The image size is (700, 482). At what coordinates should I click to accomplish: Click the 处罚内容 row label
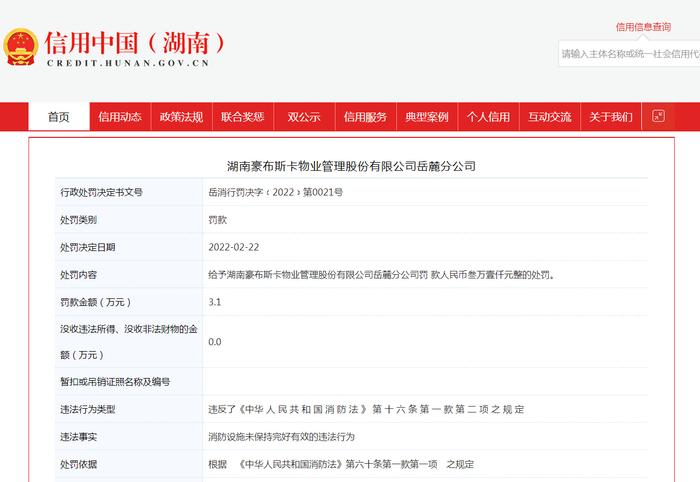79,275
